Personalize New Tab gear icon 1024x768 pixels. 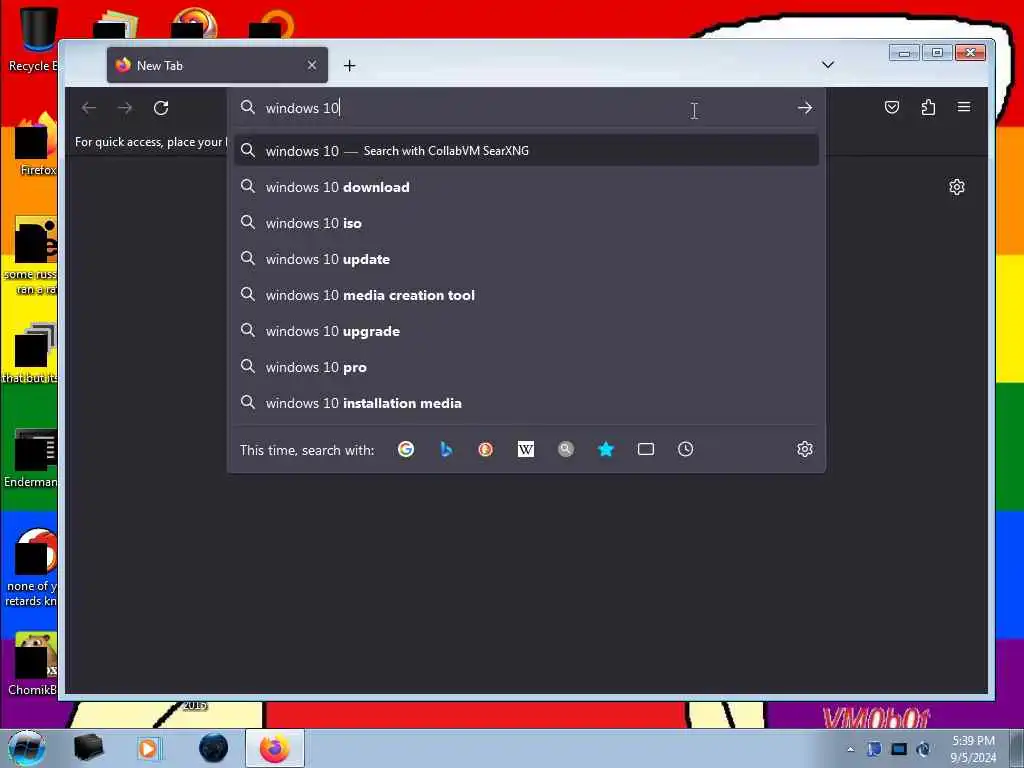[x=957, y=187]
